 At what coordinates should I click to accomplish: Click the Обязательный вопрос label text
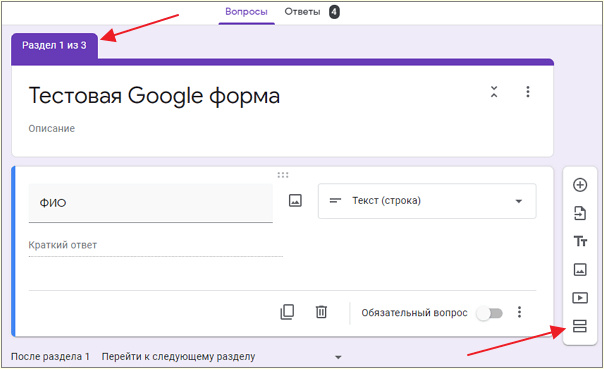point(414,313)
